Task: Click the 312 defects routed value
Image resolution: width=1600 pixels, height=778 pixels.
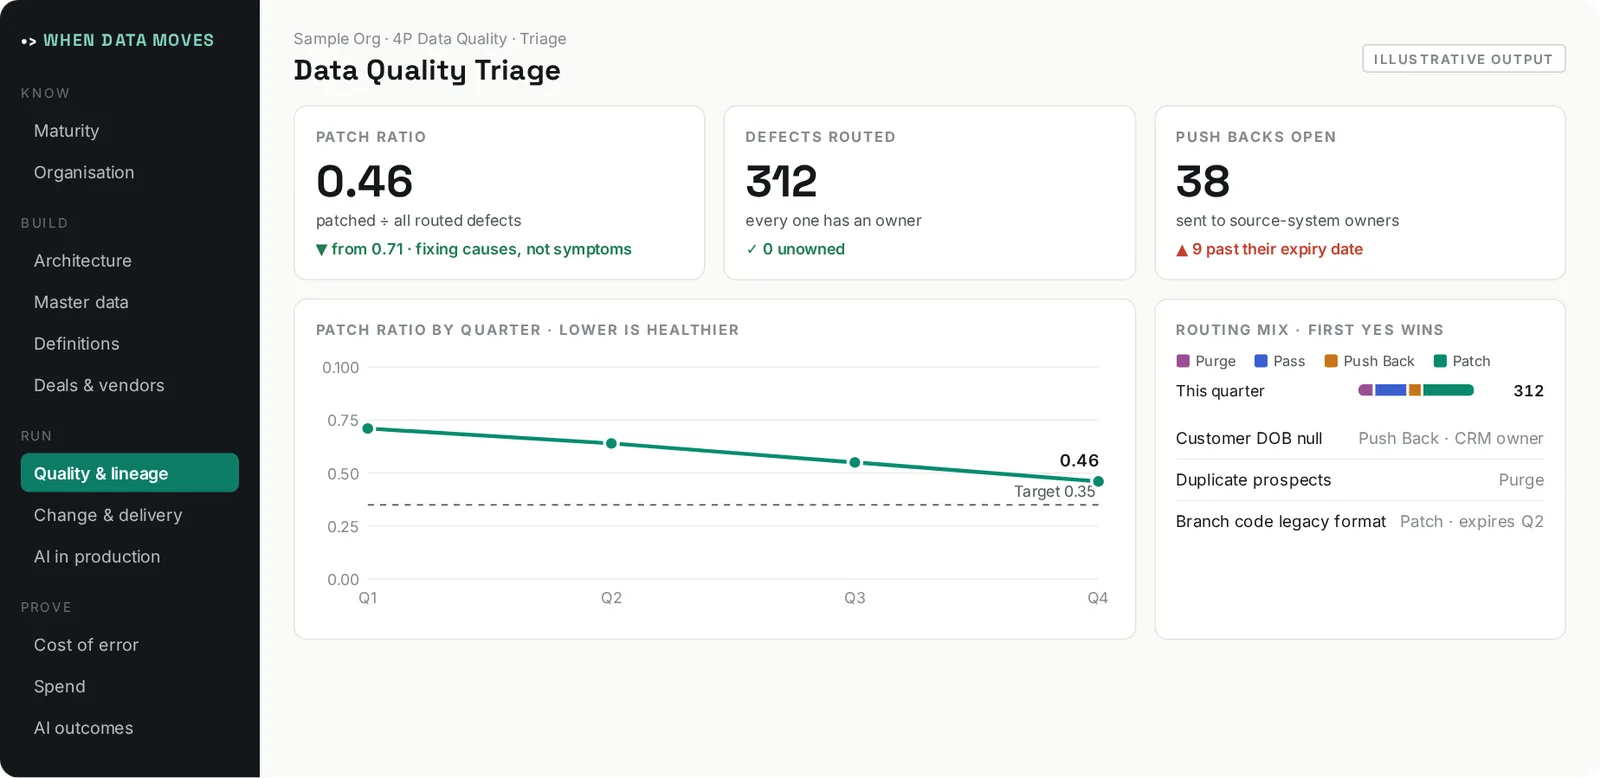Action: coord(781,182)
